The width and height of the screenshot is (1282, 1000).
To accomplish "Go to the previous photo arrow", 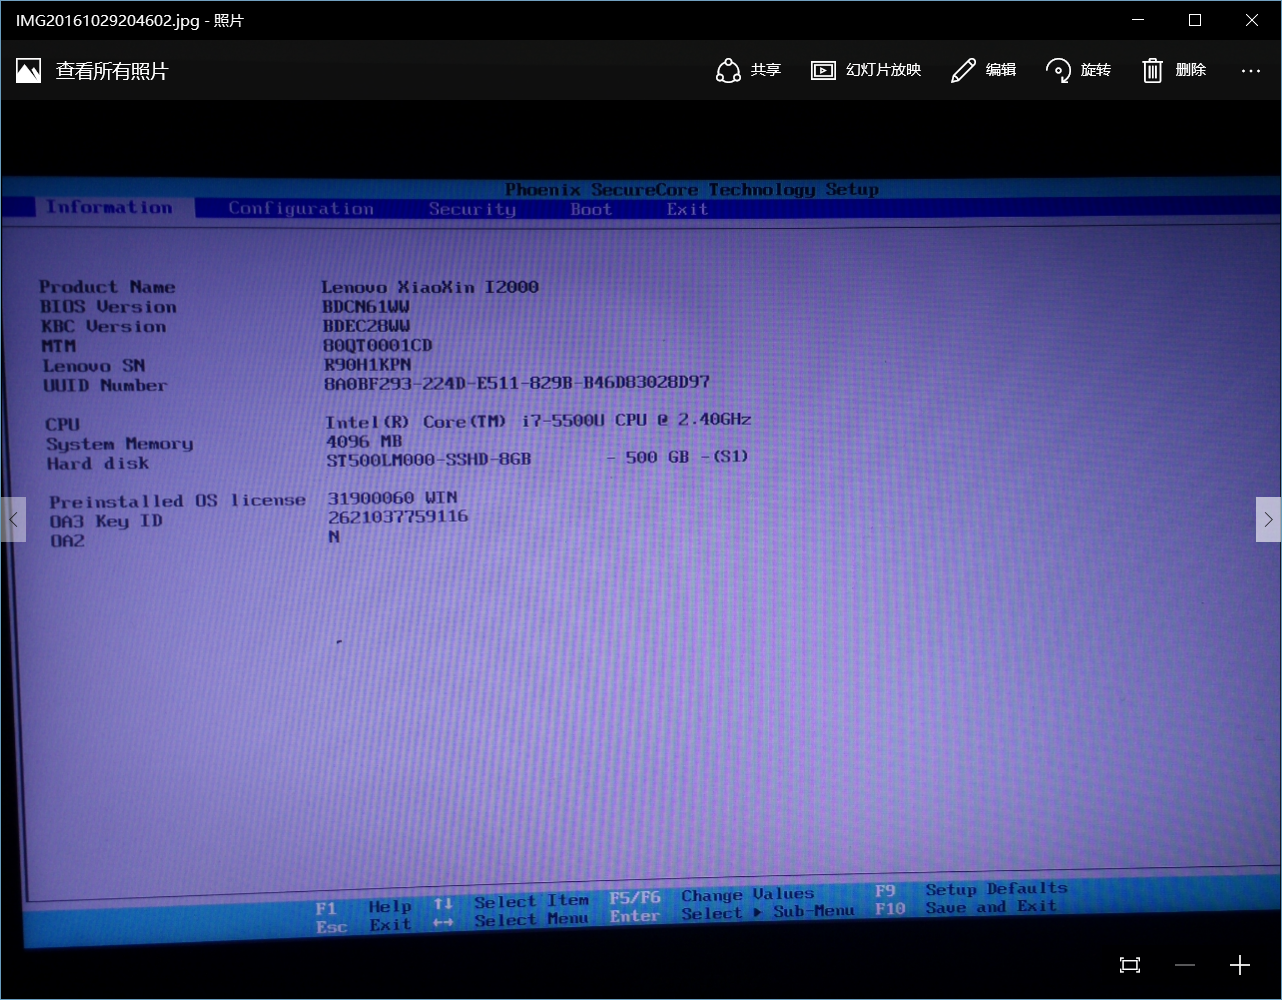I will [x=13, y=519].
